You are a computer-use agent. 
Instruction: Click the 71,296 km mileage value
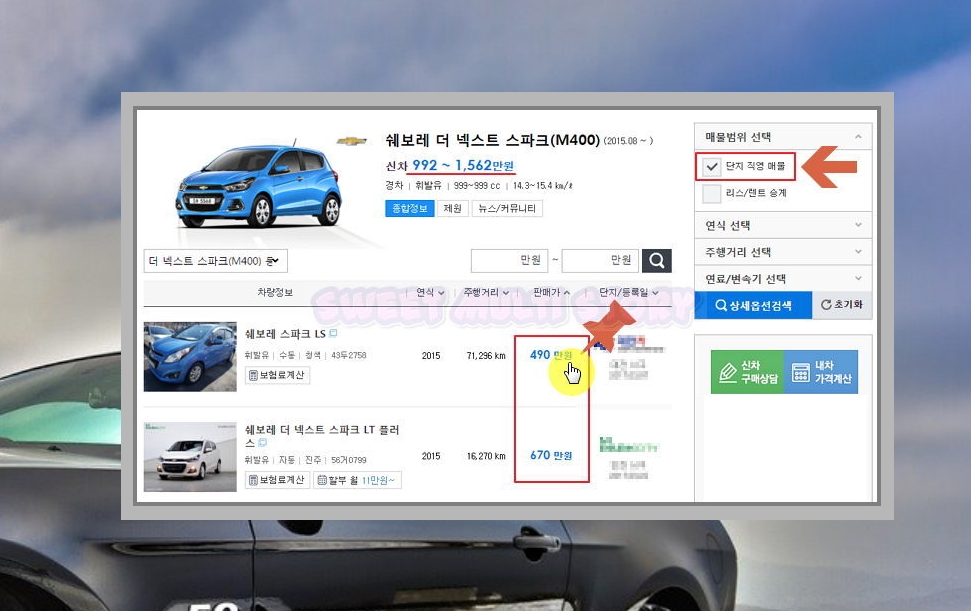click(486, 355)
